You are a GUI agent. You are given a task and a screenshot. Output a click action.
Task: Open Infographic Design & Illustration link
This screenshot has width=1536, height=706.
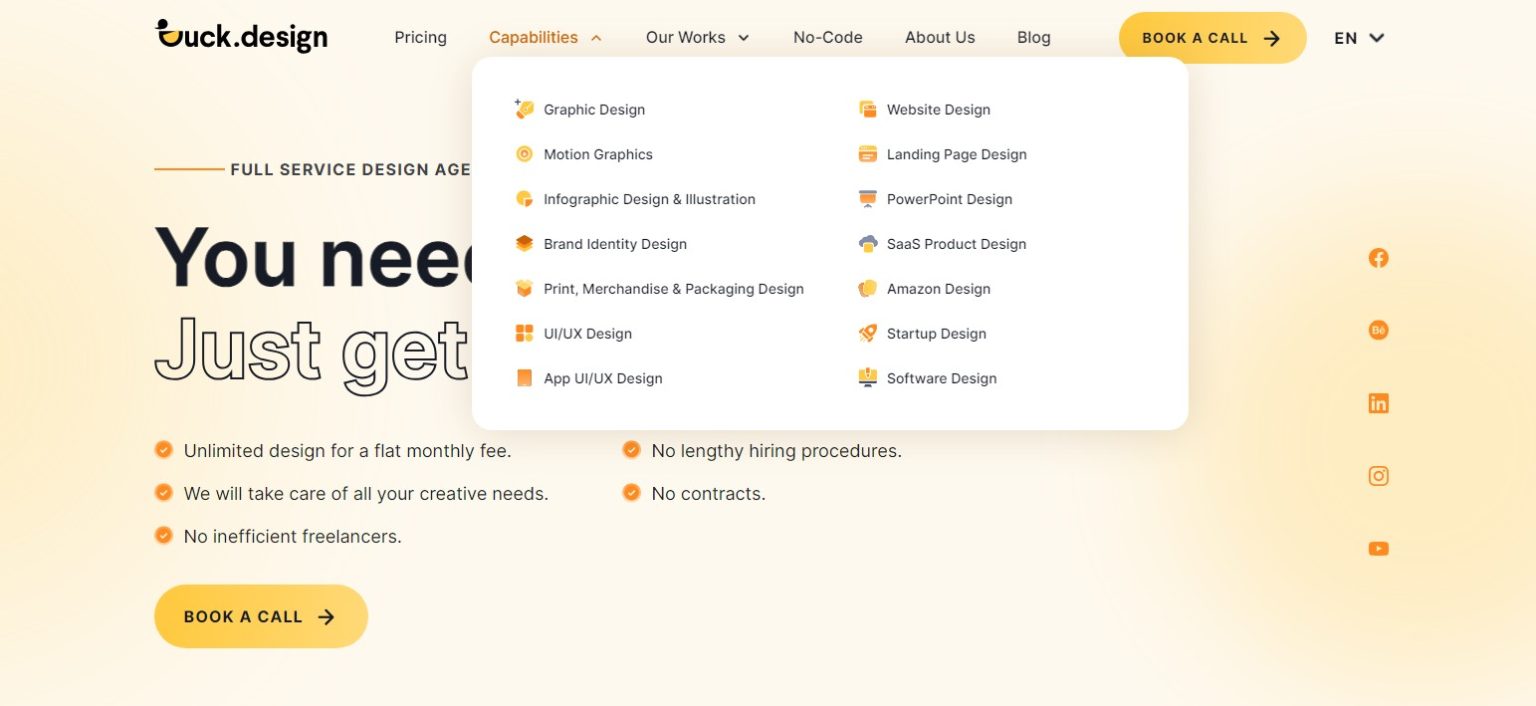649,199
